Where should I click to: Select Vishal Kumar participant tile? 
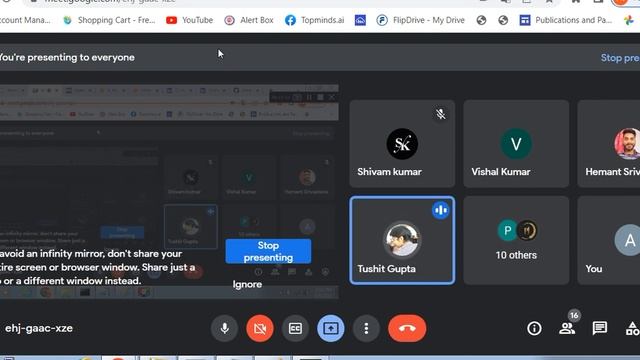click(x=516, y=144)
